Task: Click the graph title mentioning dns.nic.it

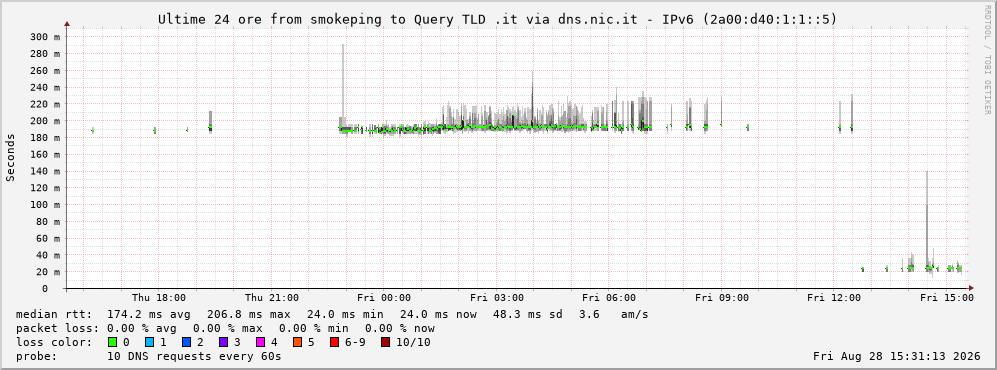Action: tap(498, 20)
